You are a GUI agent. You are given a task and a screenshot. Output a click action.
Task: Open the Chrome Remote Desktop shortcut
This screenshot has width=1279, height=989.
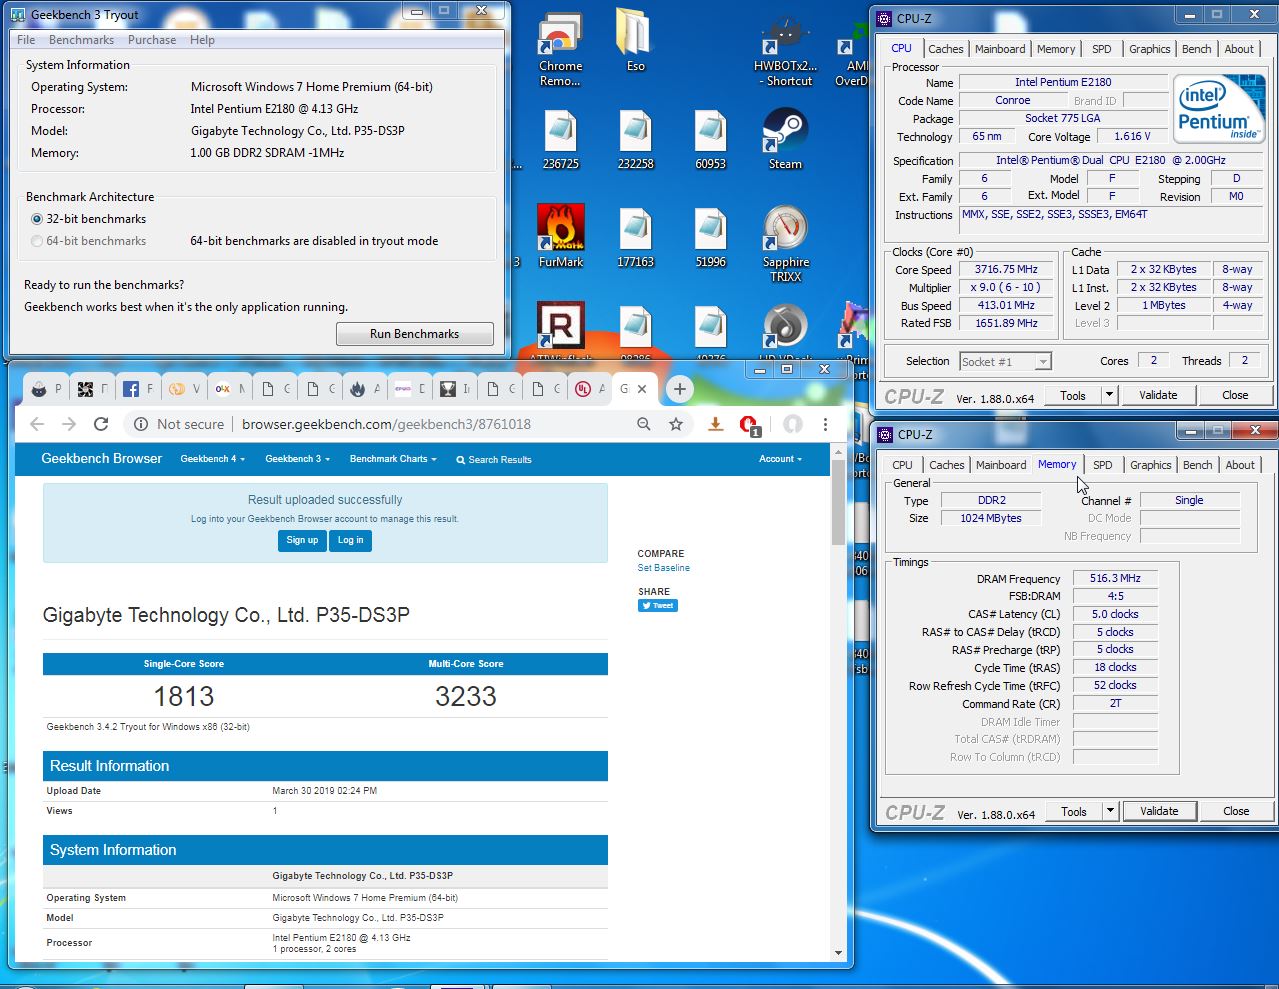coord(560,48)
